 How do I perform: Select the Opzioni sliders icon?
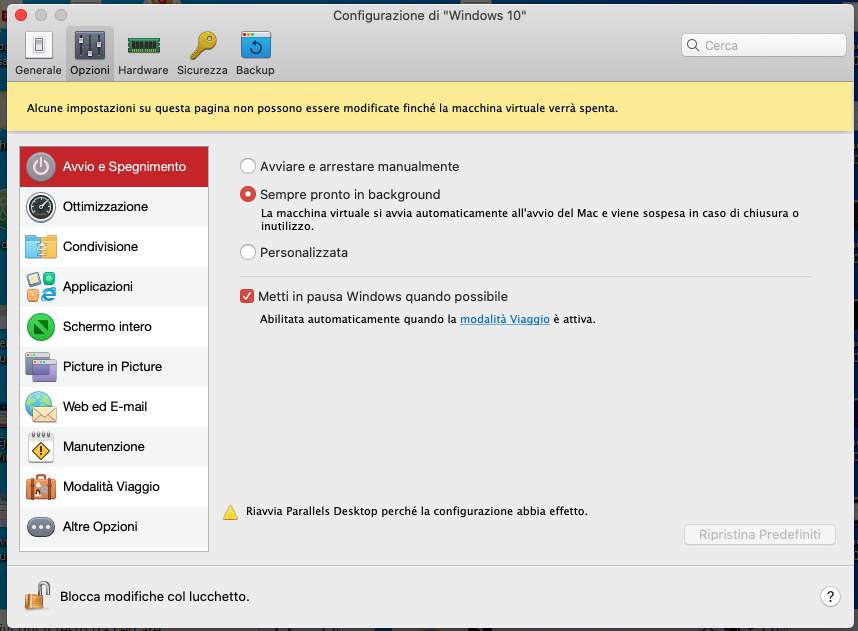90,45
